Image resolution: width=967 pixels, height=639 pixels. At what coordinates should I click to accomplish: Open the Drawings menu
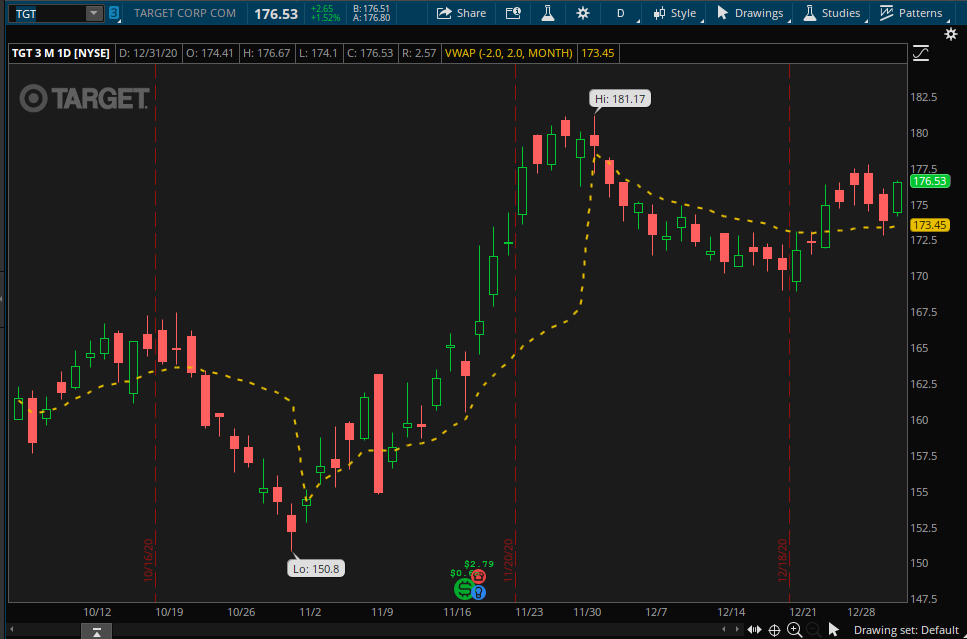(752, 13)
